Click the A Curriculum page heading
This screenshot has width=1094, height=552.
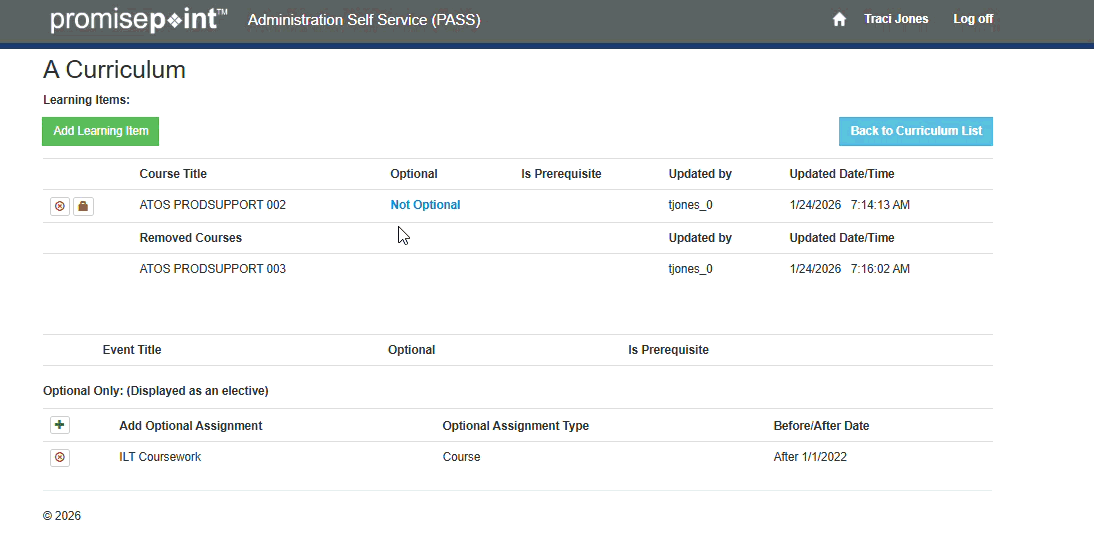click(114, 70)
